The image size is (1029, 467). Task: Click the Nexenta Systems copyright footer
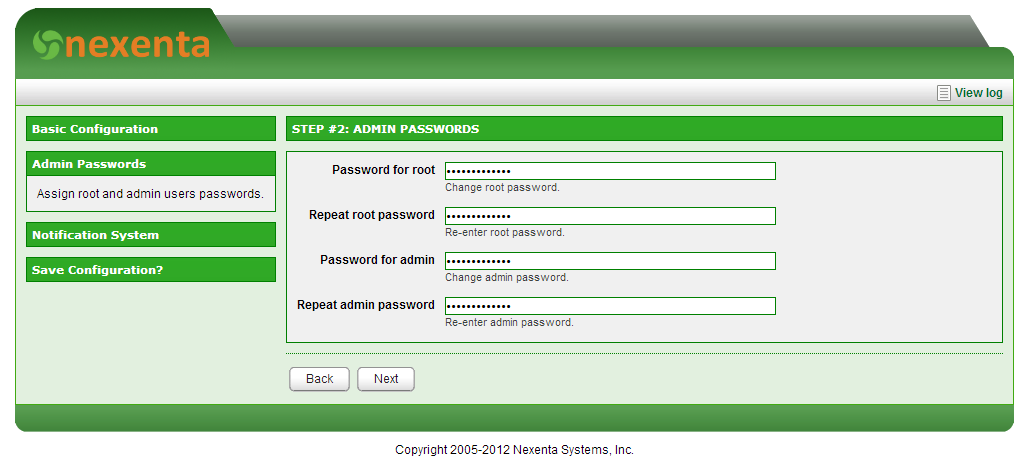pyautogui.click(x=514, y=450)
